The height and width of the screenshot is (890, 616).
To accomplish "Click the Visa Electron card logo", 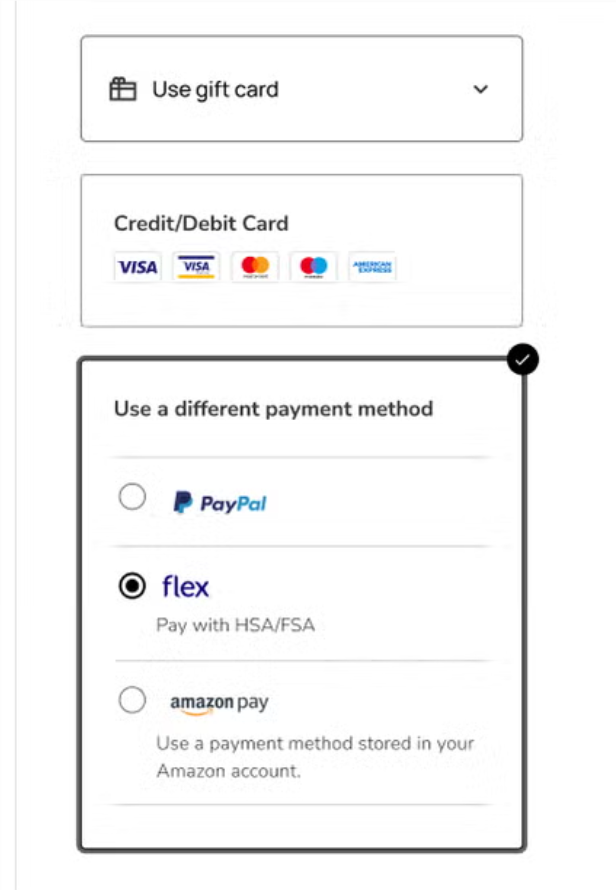I will 197,267.
